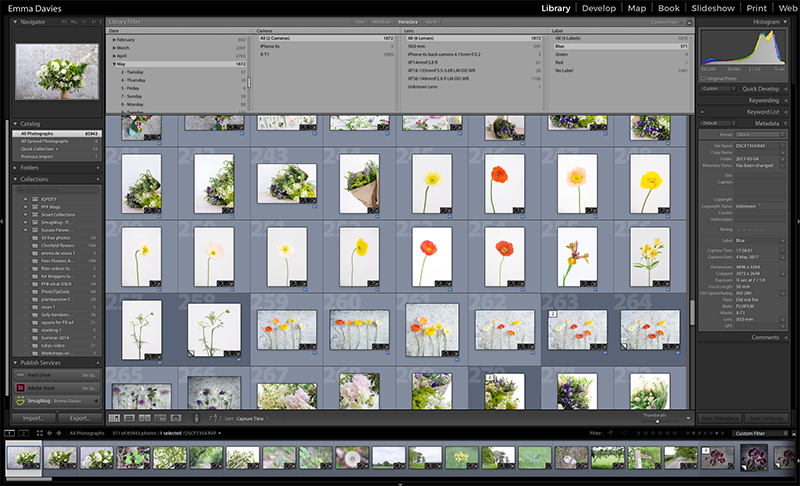Click the filter lock icon in Library Filter

689,22
